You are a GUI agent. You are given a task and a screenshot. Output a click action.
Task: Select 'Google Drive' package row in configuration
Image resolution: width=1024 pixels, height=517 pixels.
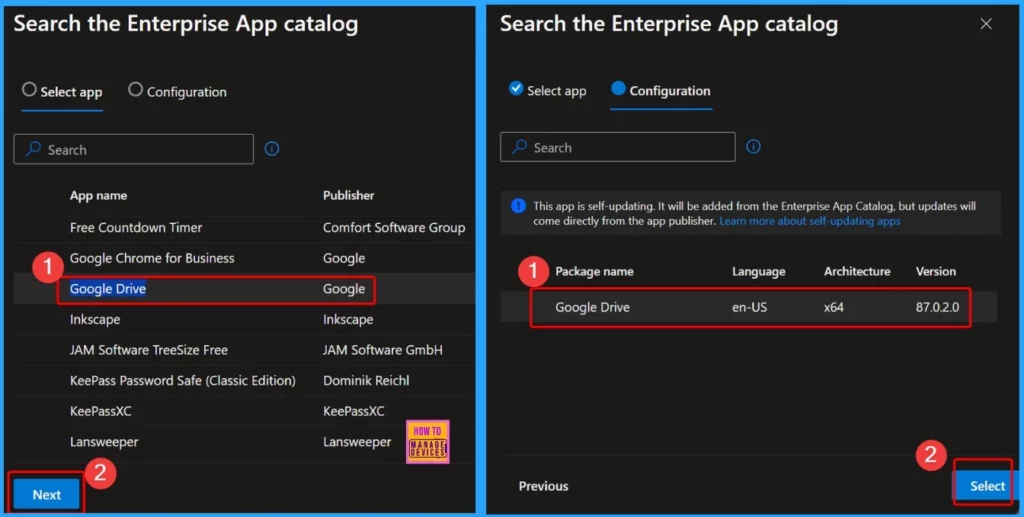748,307
